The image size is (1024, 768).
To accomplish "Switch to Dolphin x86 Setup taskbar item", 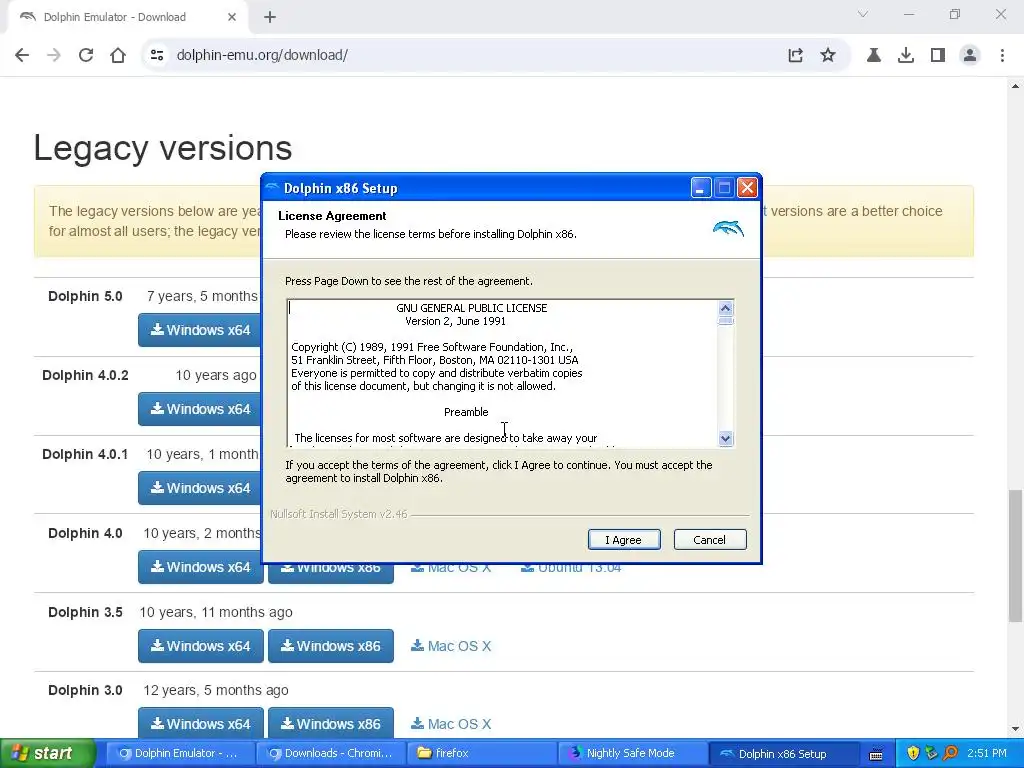I will pos(784,754).
